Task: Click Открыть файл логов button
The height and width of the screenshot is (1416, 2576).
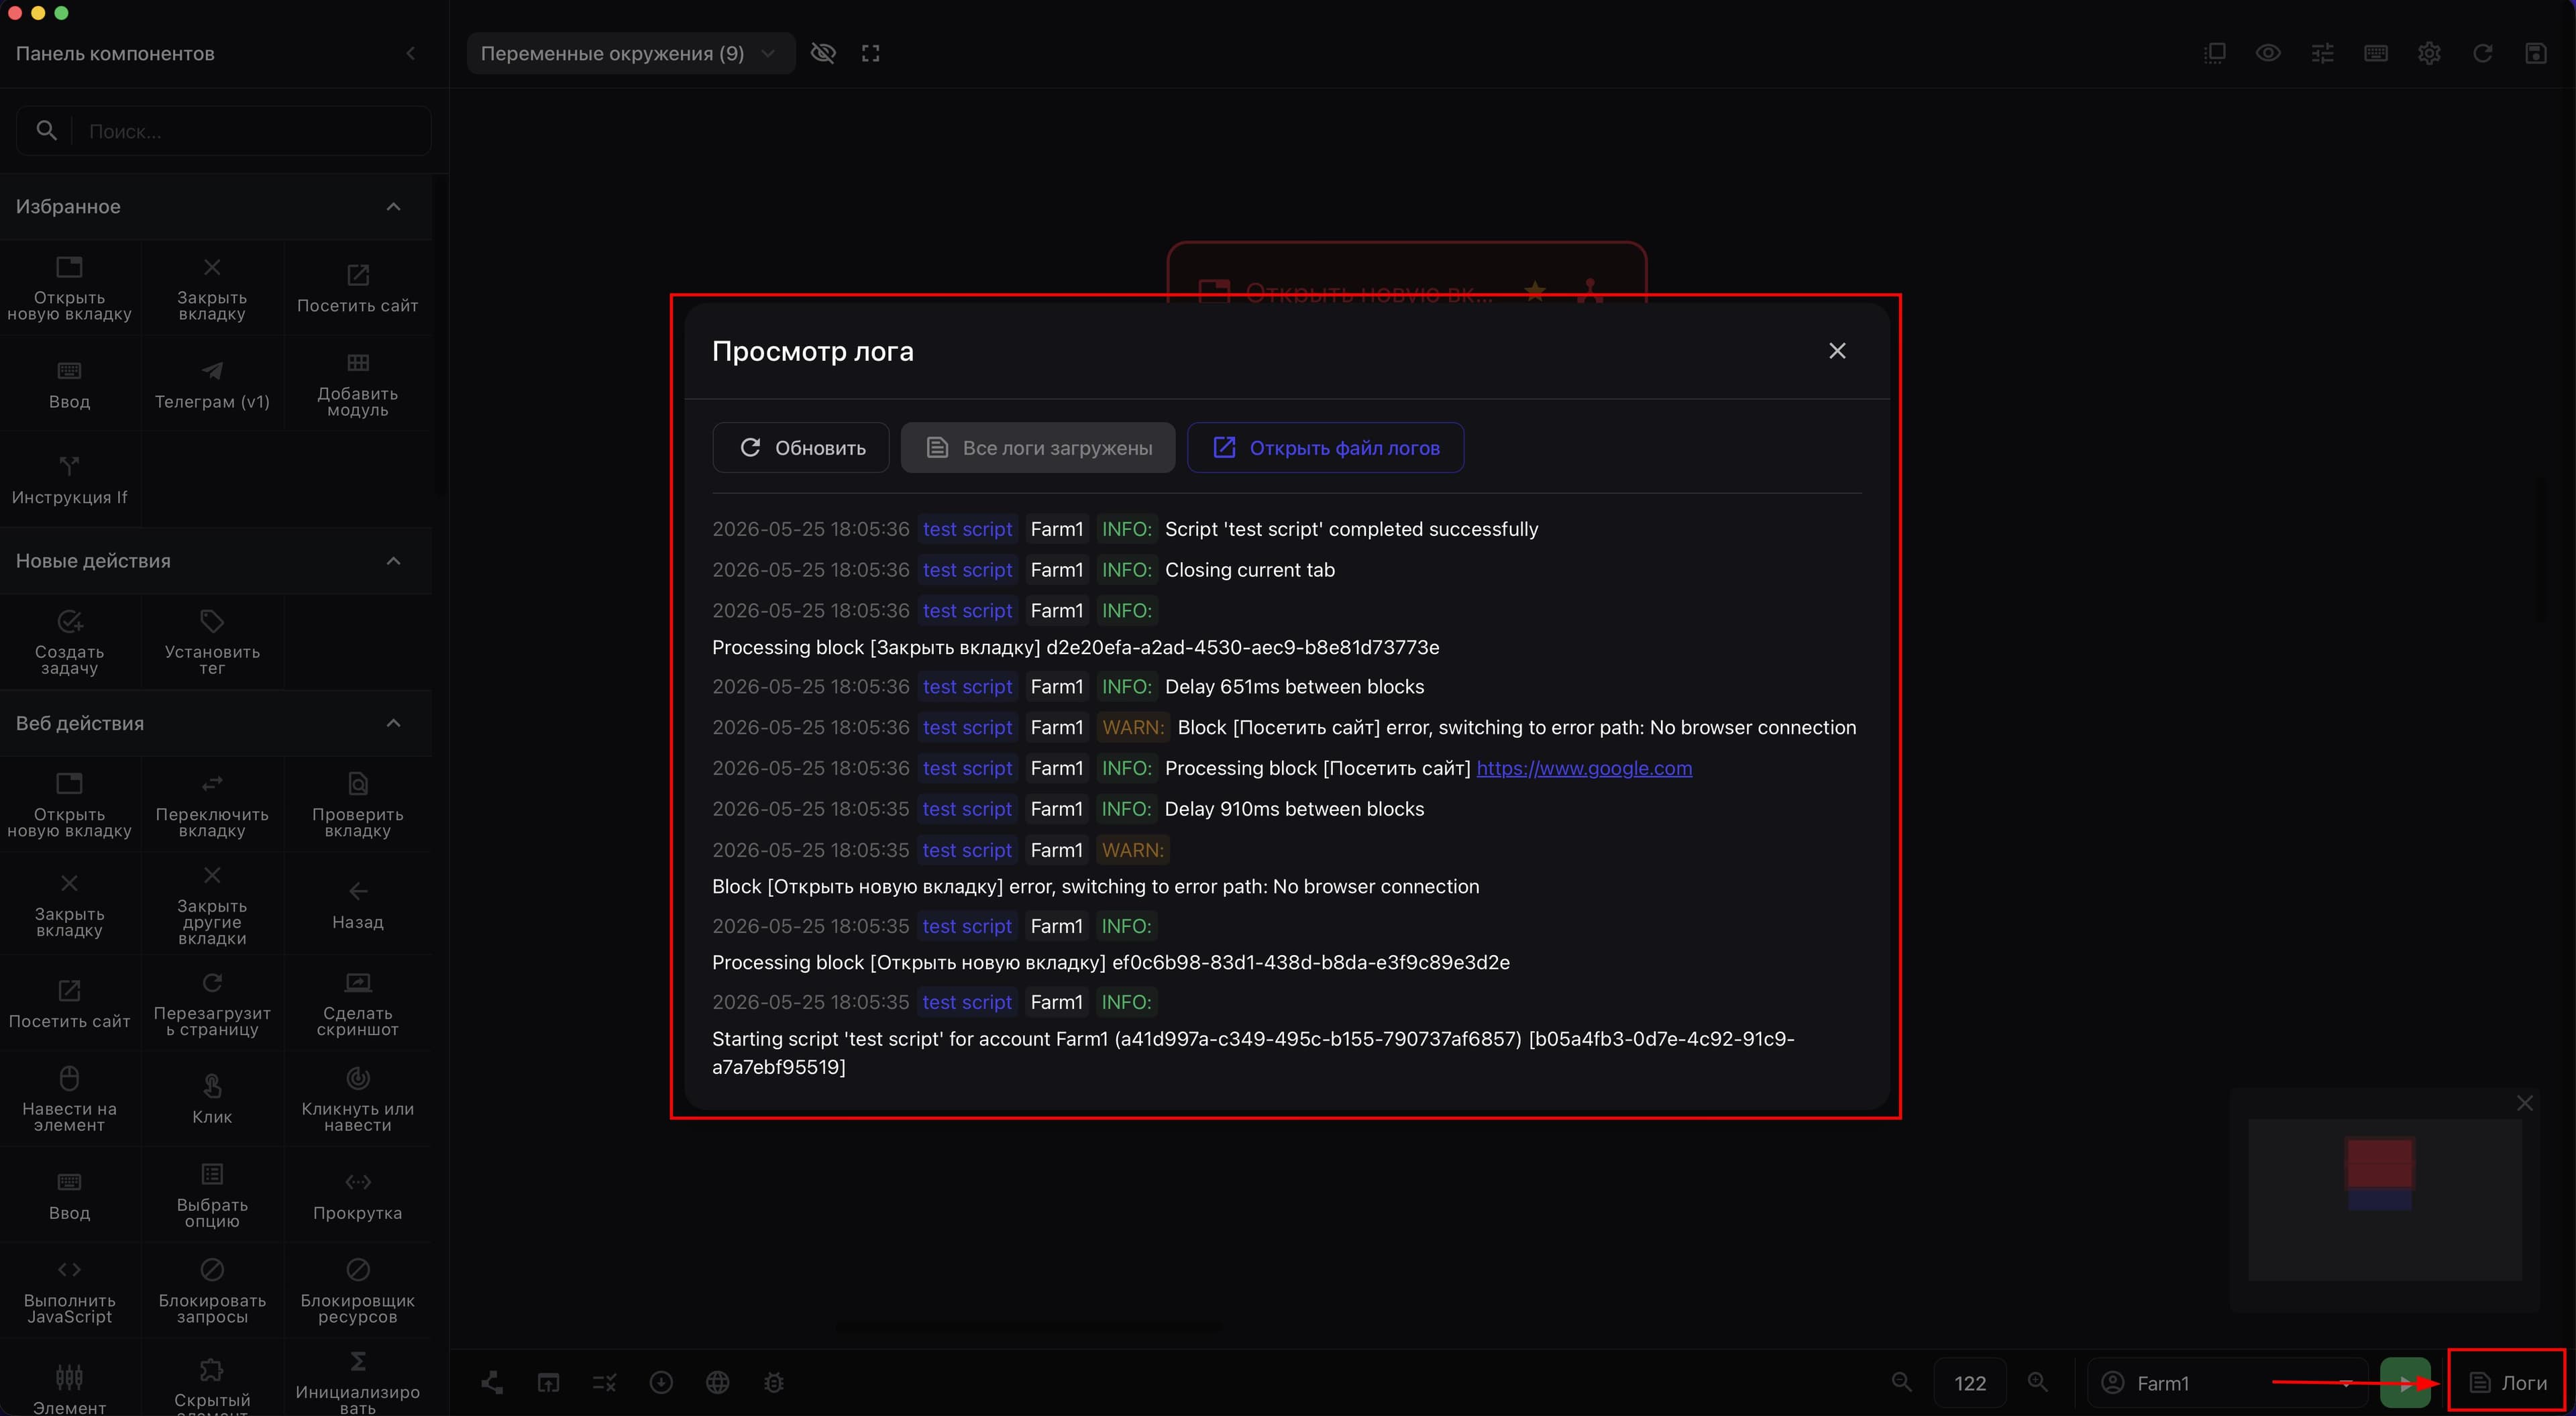Action: tap(1326, 447)
